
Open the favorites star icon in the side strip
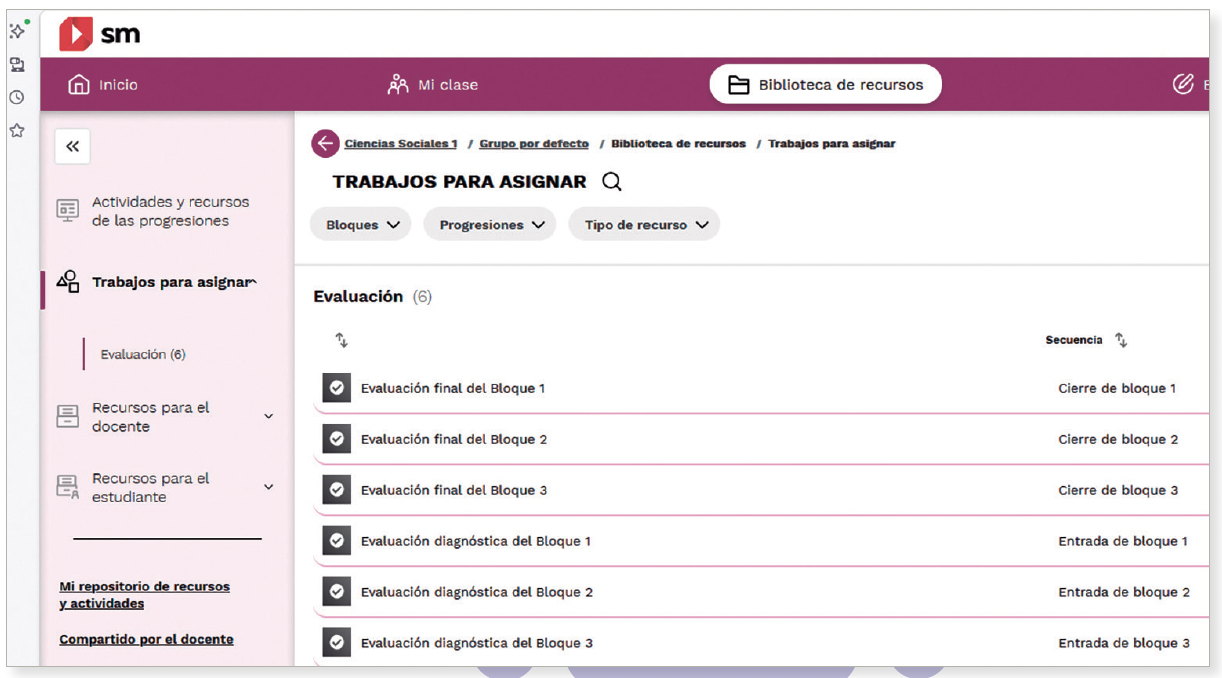pyautogui.click(x=17, y=130)
